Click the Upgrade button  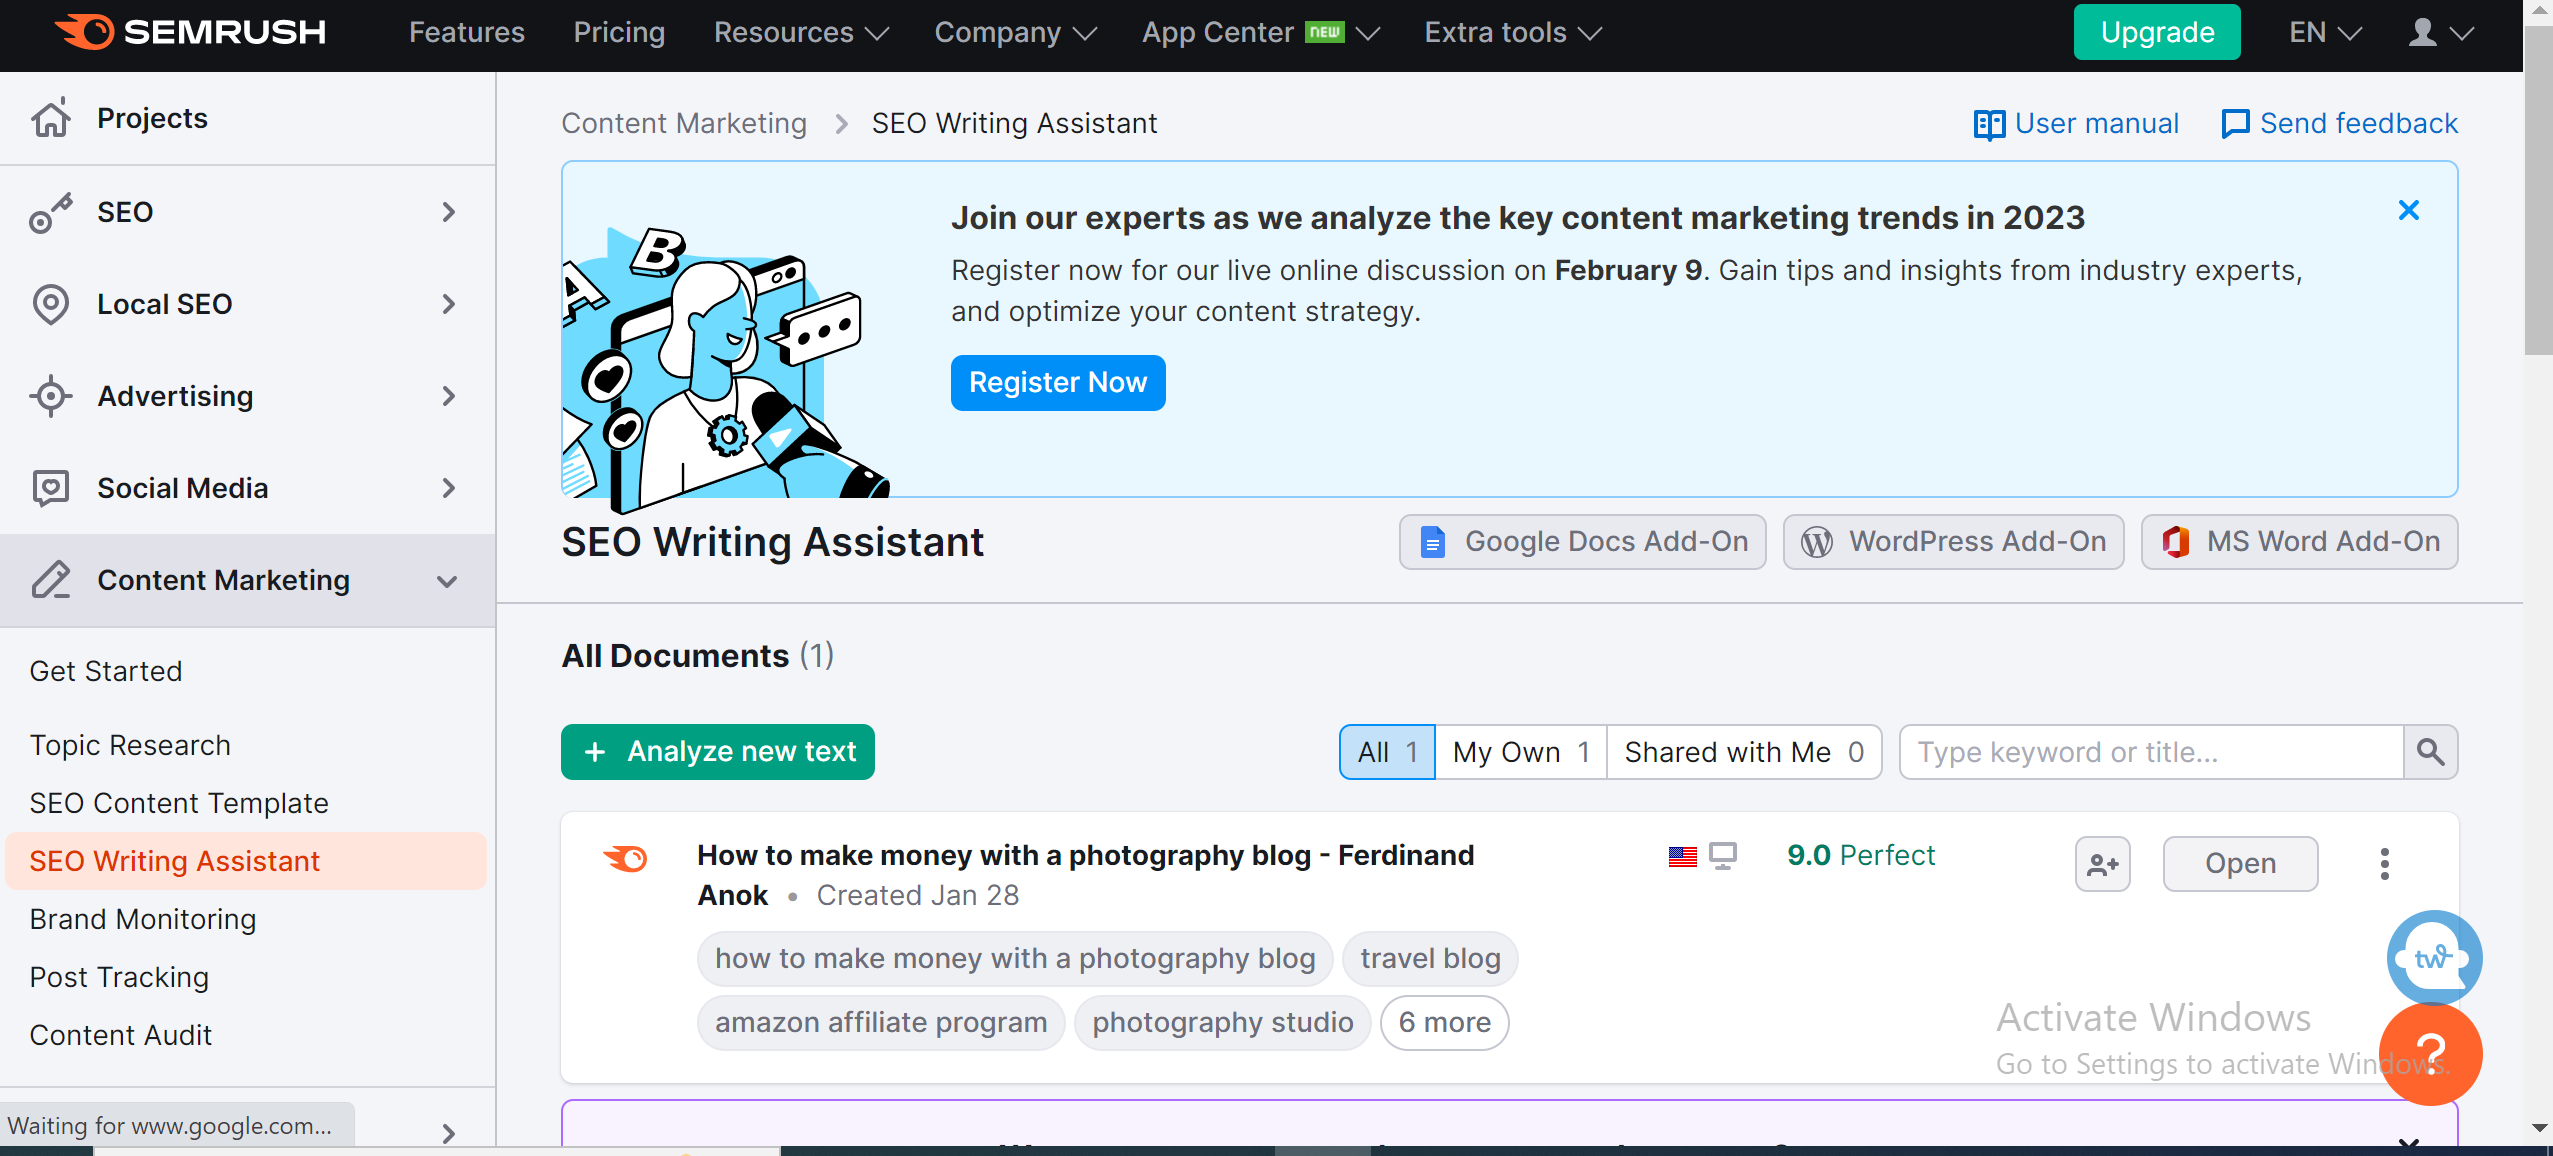pos(2157,32)
